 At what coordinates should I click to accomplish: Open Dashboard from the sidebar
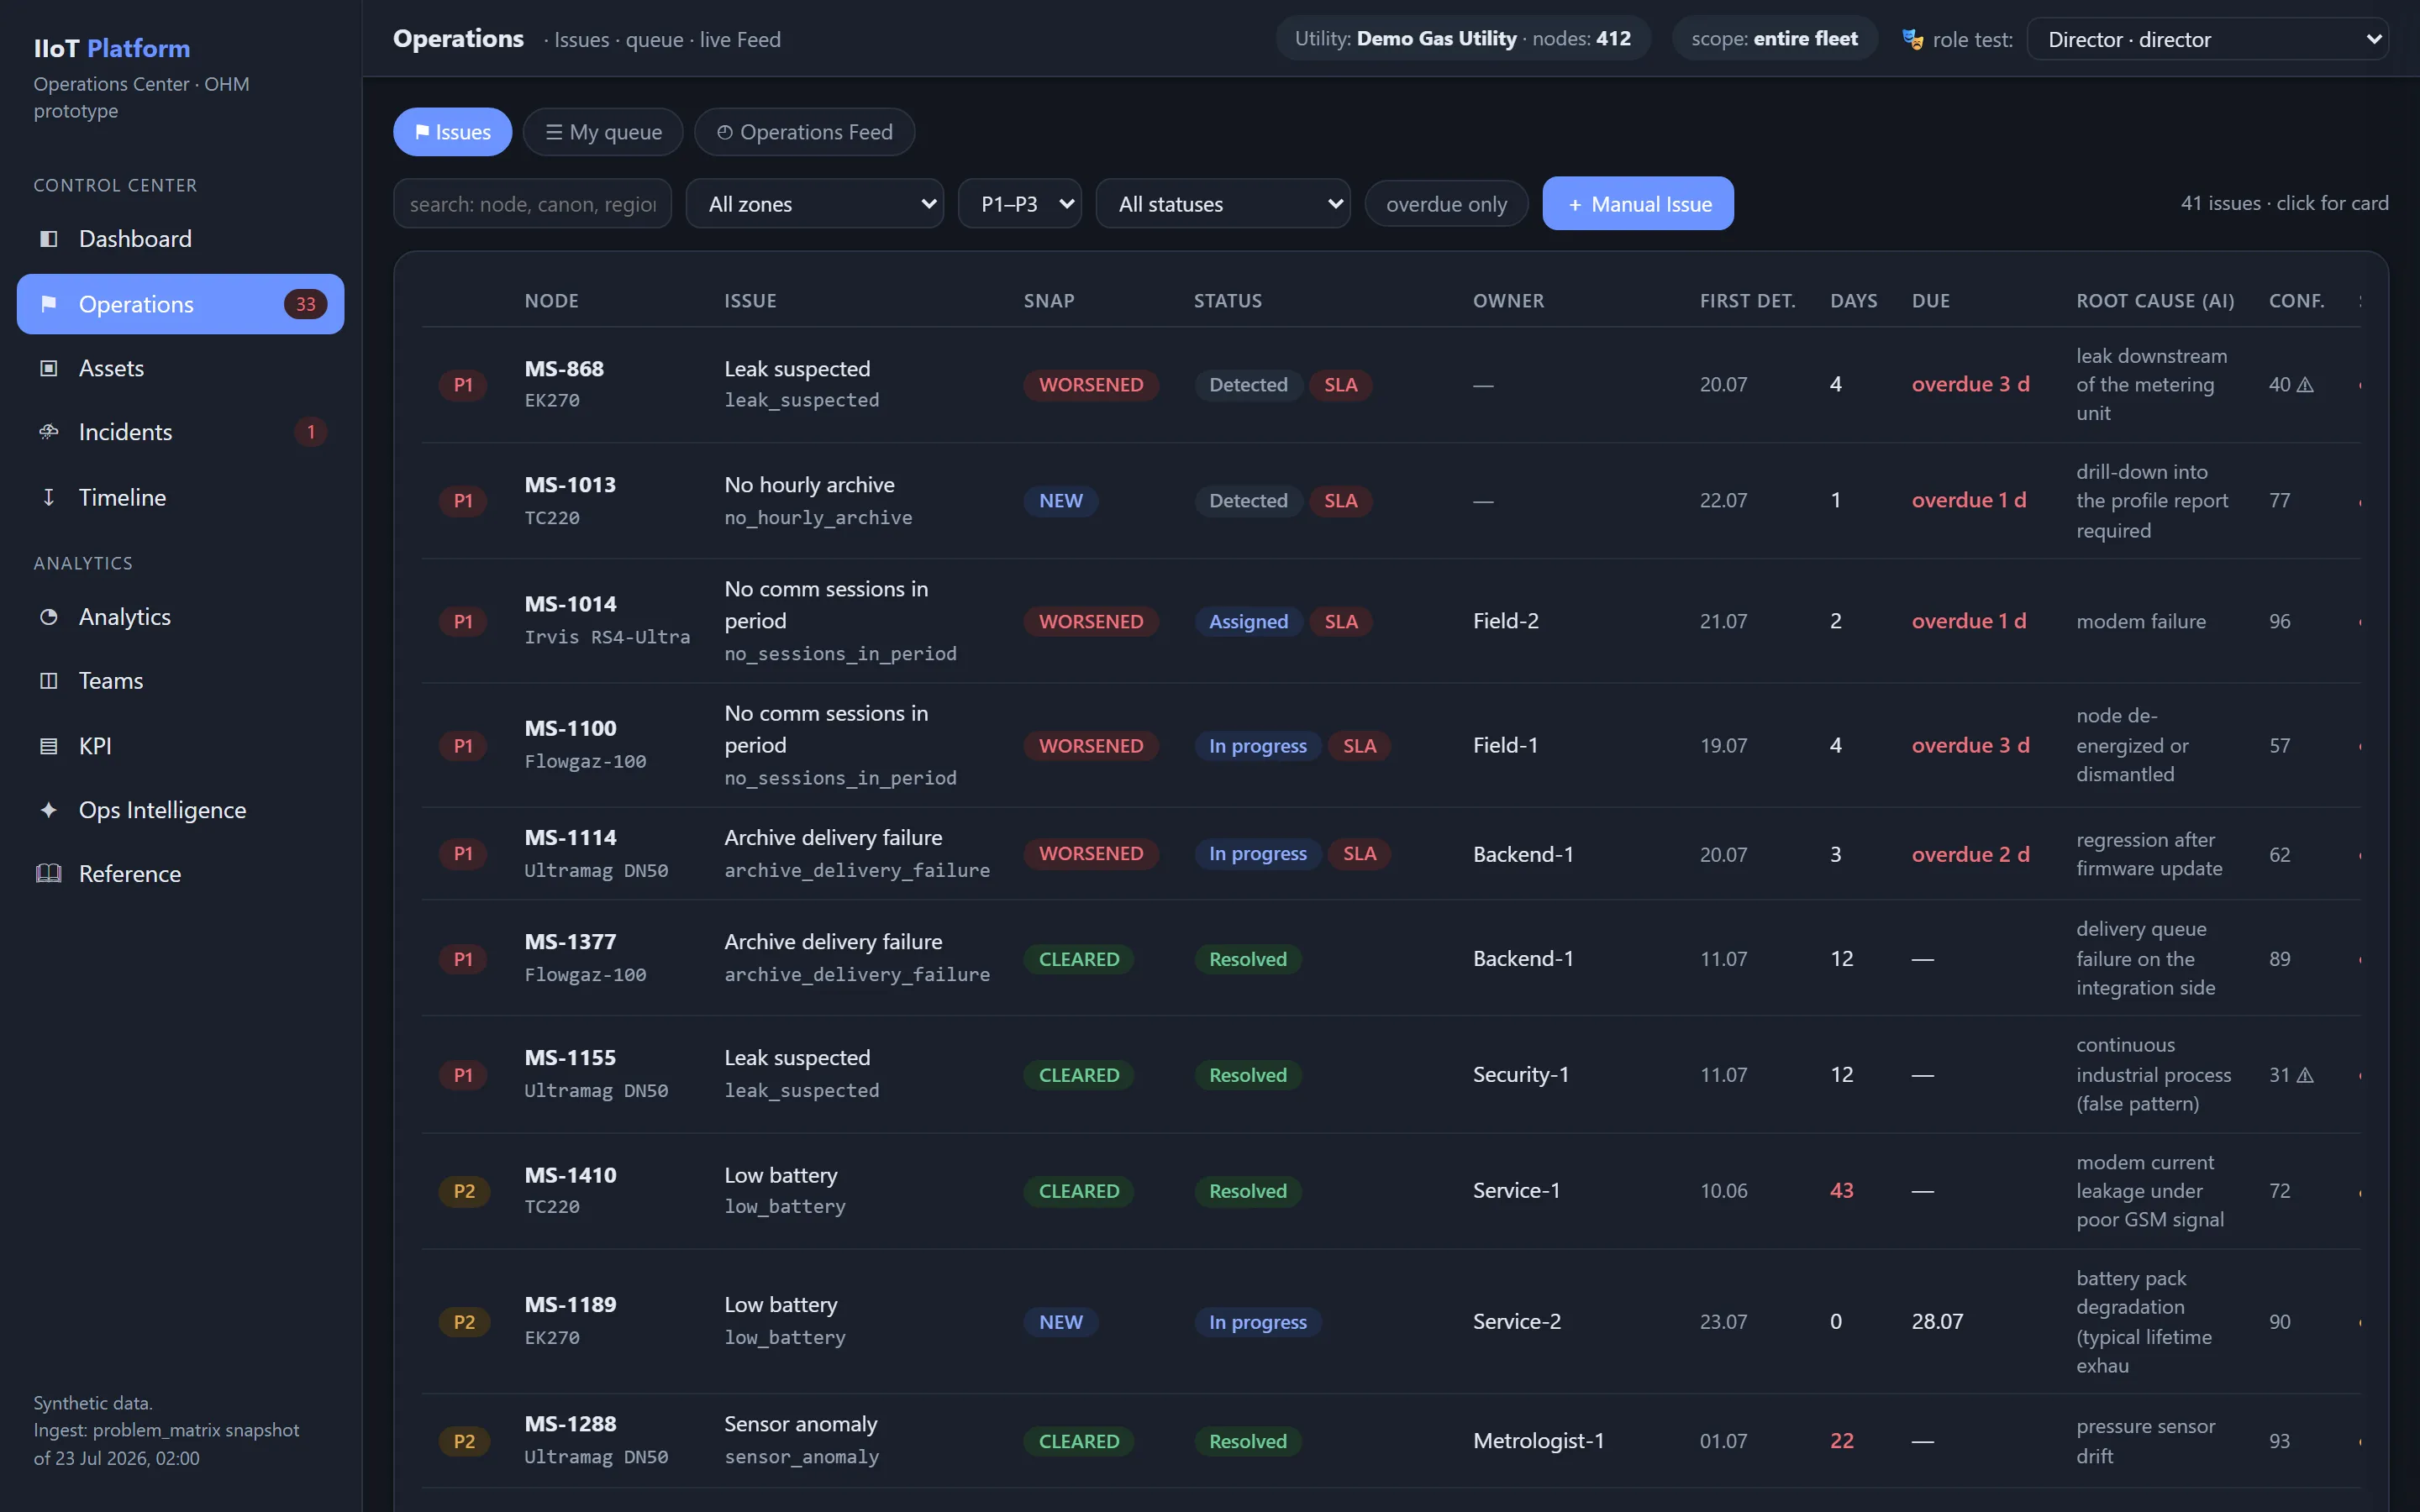pyautogui.click(x=181, y=239)
